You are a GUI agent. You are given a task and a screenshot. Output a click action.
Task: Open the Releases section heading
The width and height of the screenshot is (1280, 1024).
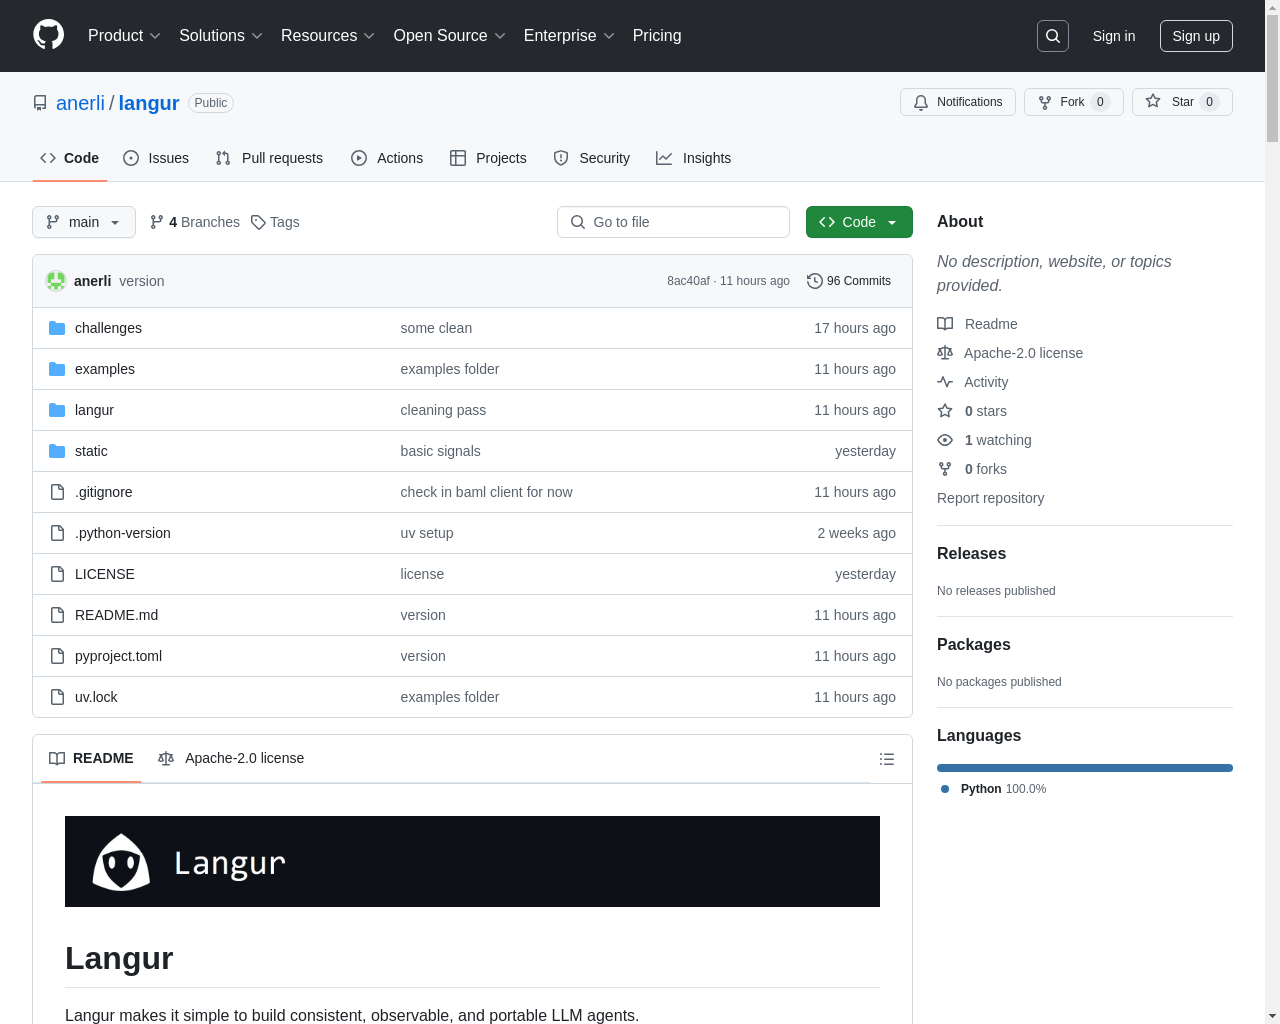click(x=971, y=554)
